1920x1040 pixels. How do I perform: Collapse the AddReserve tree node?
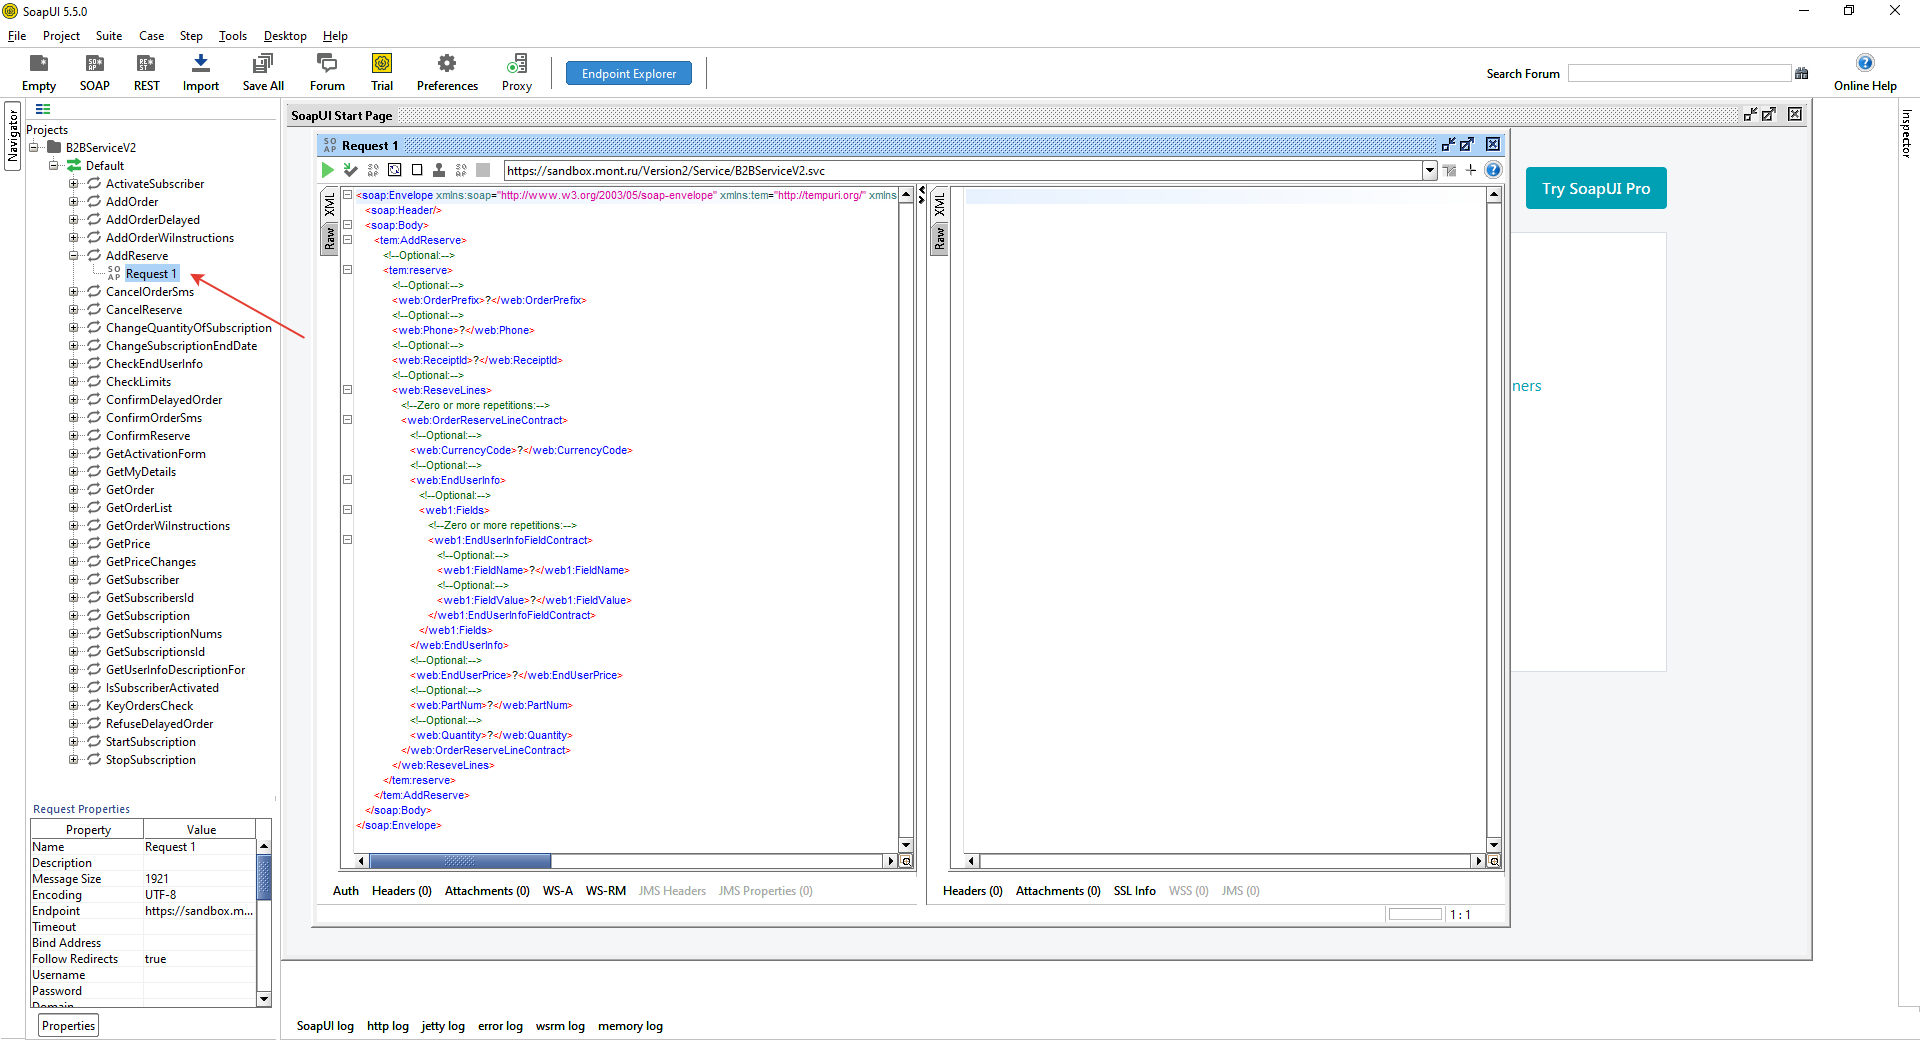click(x=73, y=256)
